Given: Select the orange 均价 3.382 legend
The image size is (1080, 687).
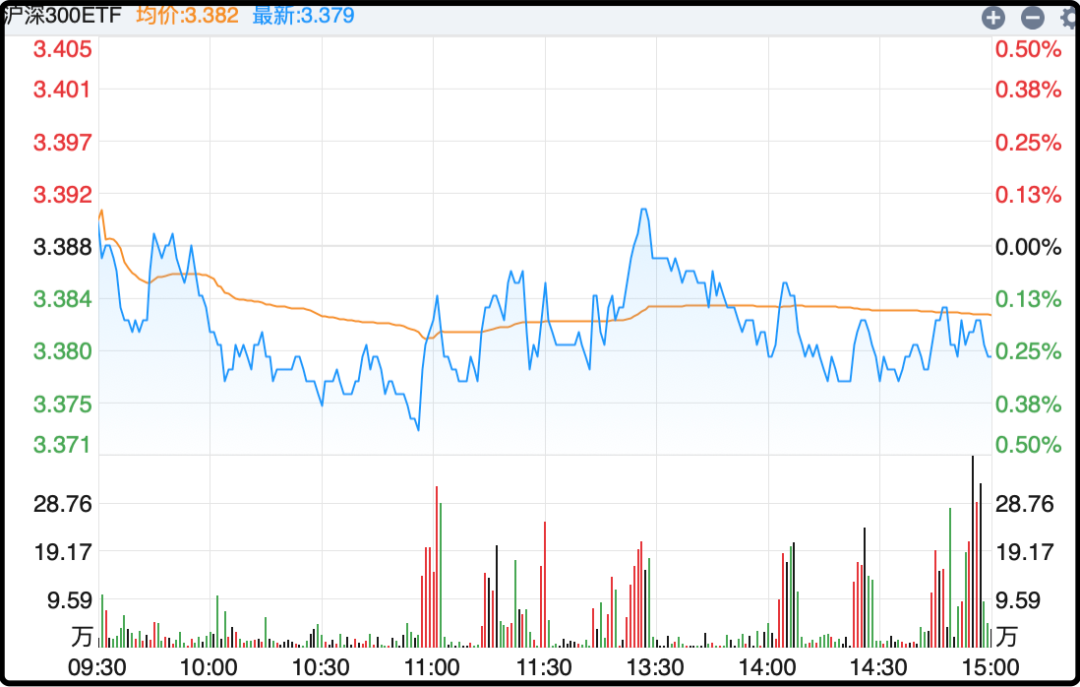Looking at the screenshot, I should click(x=187, y=15).
